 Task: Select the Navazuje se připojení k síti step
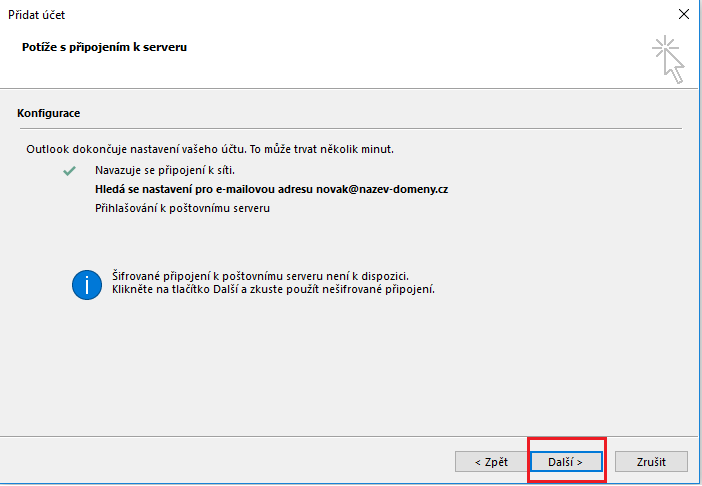click(165, 170)
